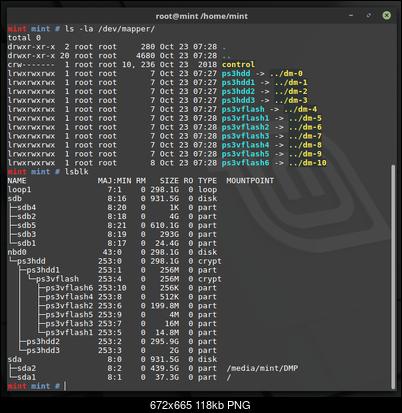Click the 'lsblk' command text
This screenshot has width=402, height=413.
click(76, 172)
